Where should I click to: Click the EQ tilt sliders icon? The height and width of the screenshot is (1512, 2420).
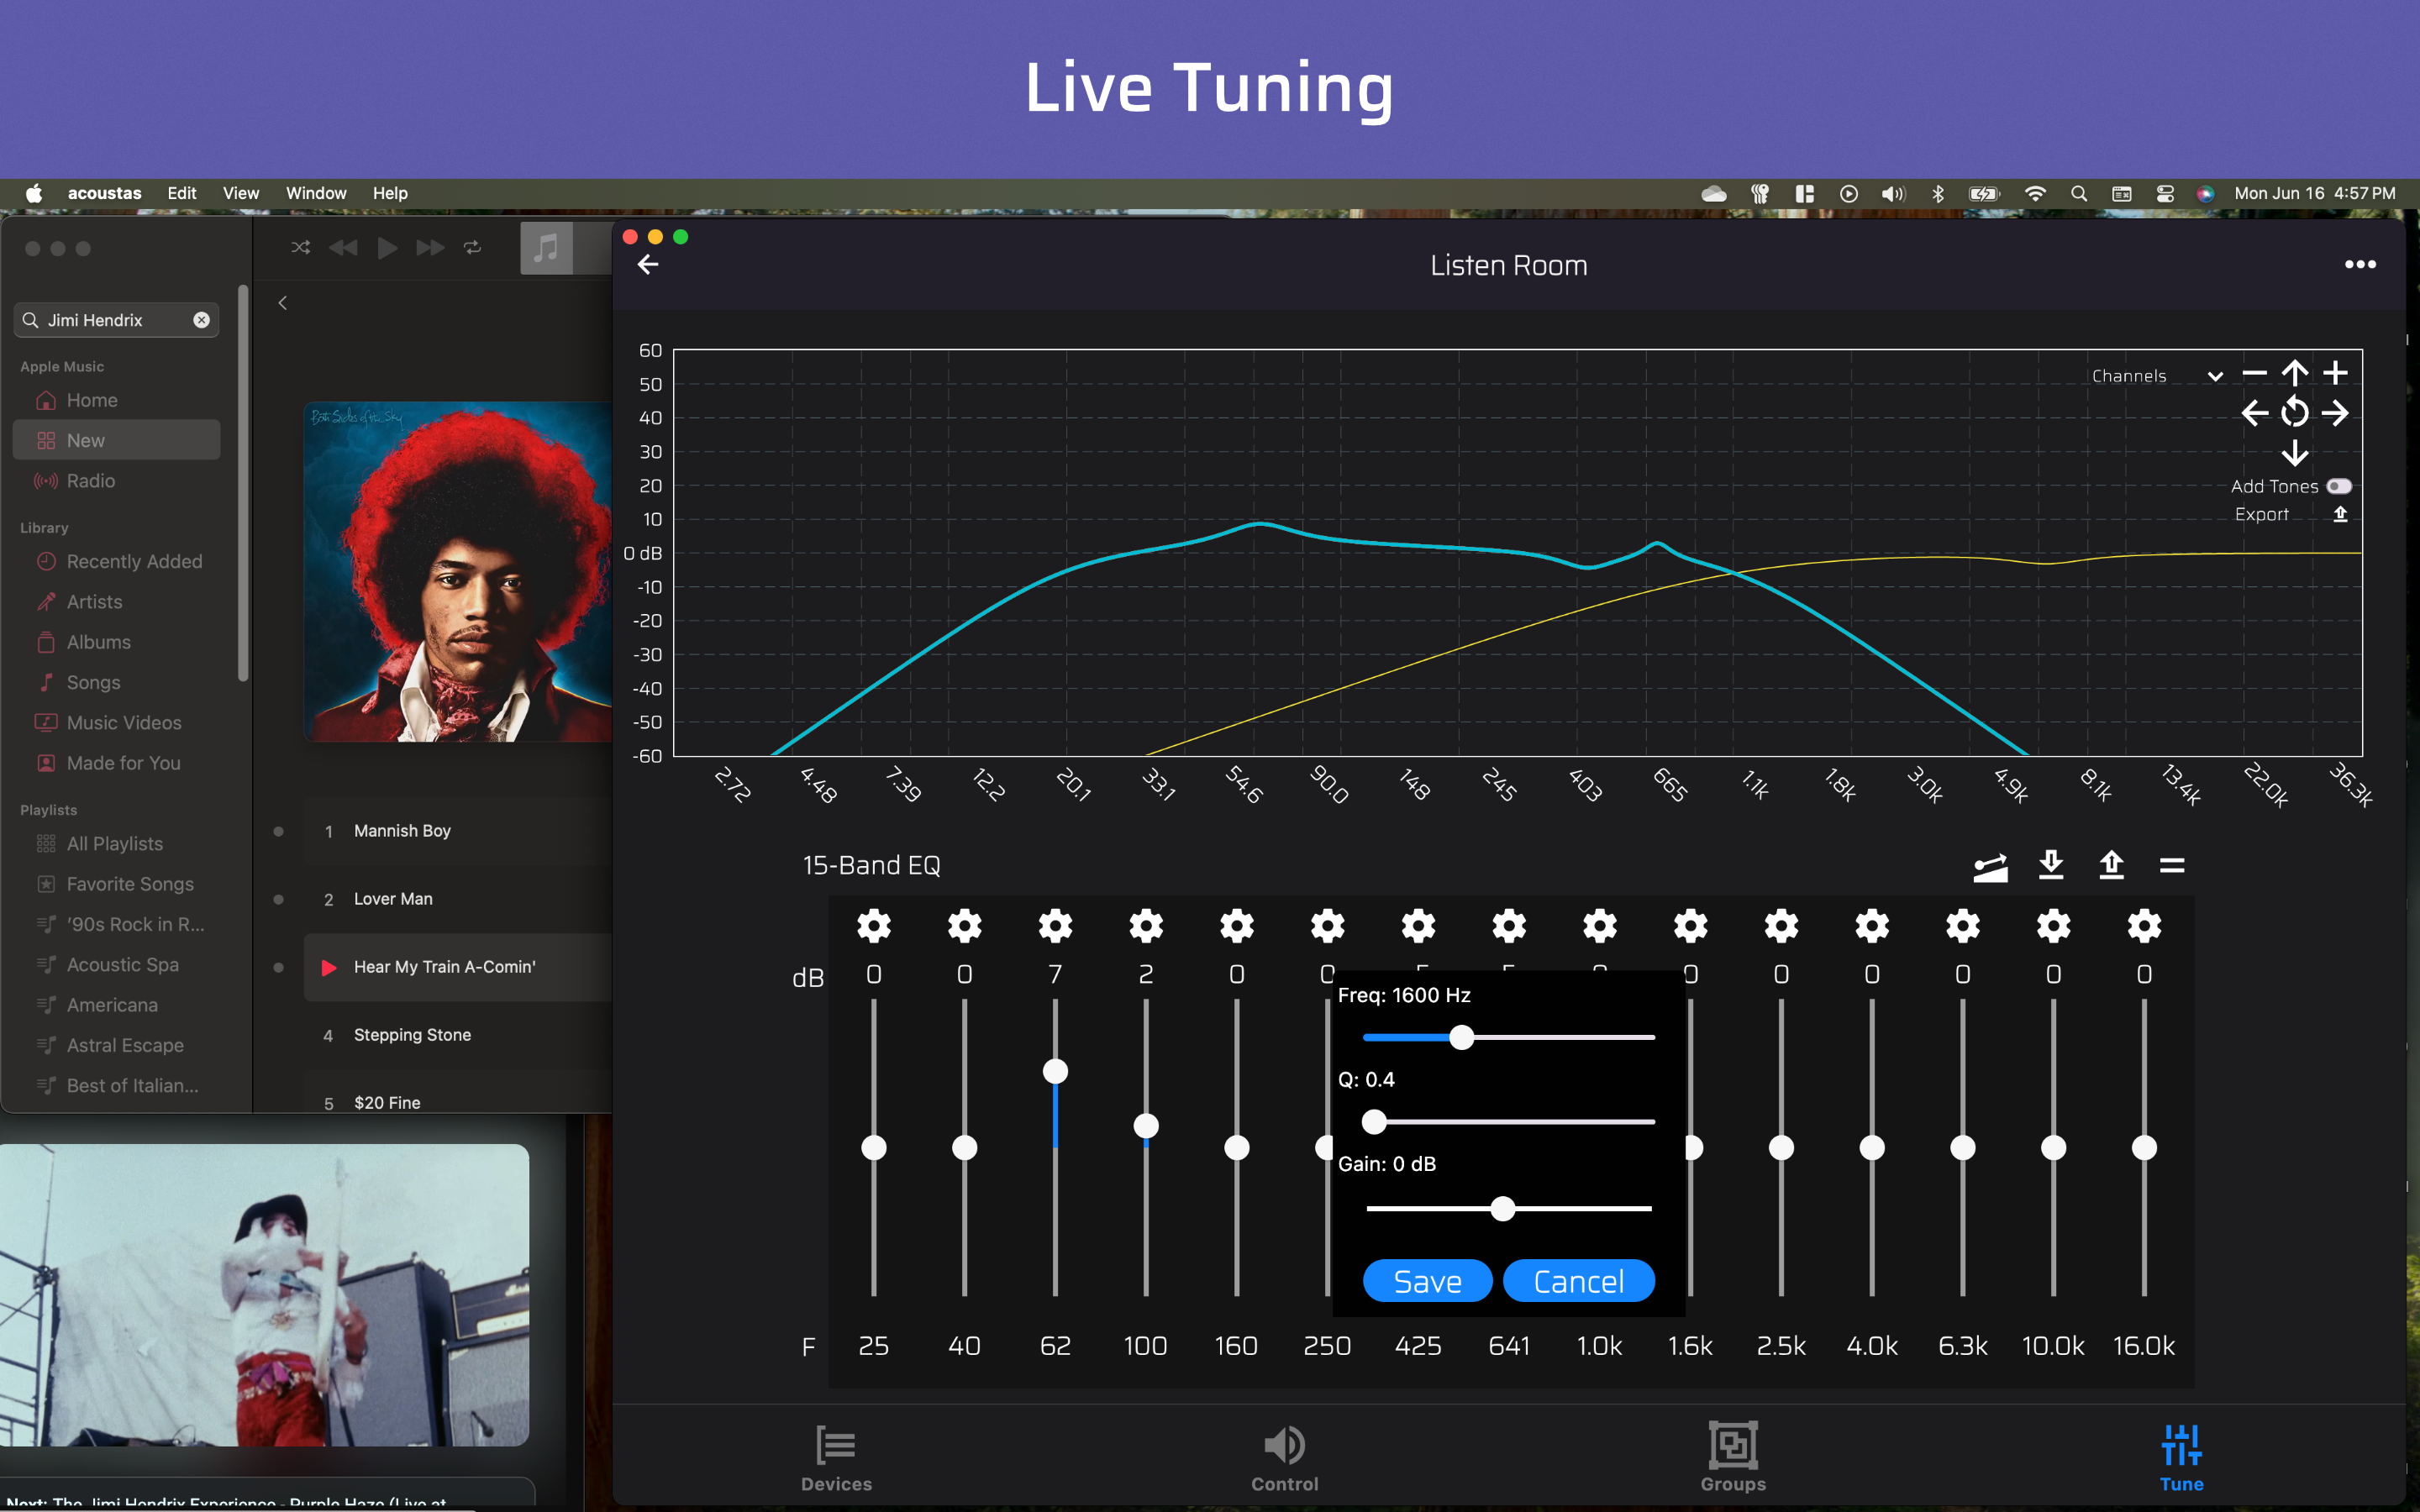click(1990, 866)
